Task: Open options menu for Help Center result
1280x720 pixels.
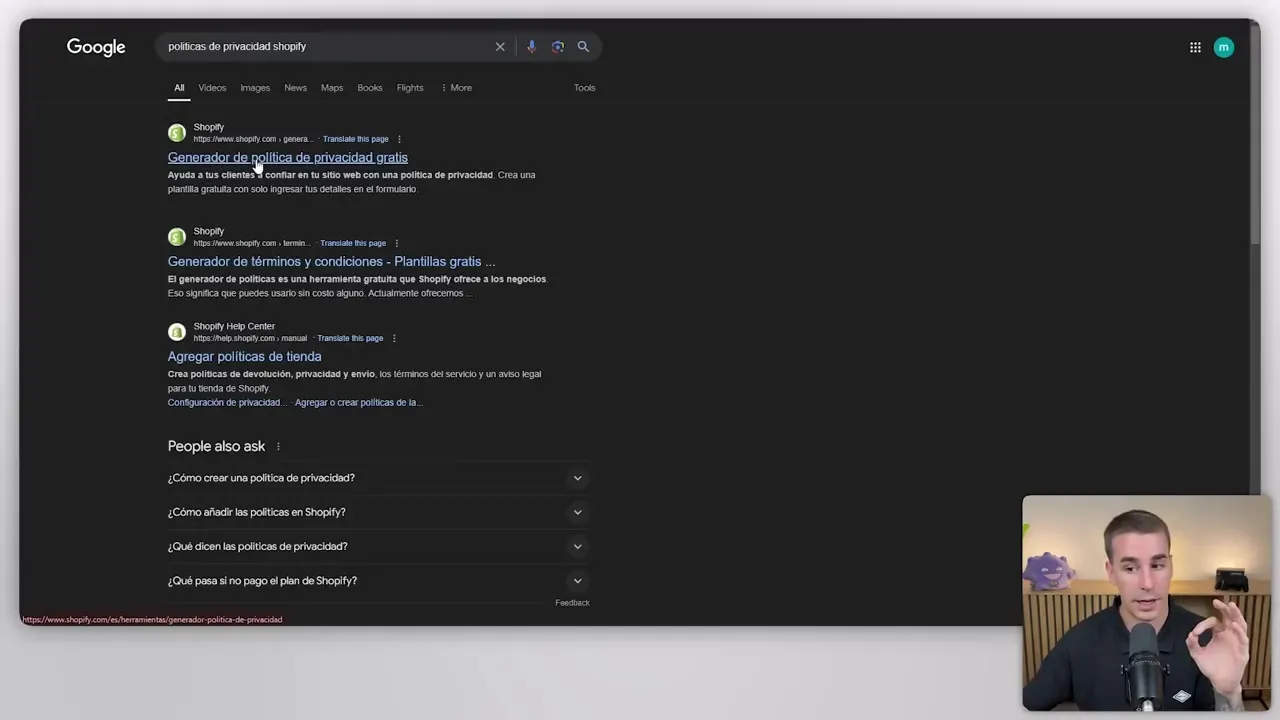Action: (x=394, y=338)
